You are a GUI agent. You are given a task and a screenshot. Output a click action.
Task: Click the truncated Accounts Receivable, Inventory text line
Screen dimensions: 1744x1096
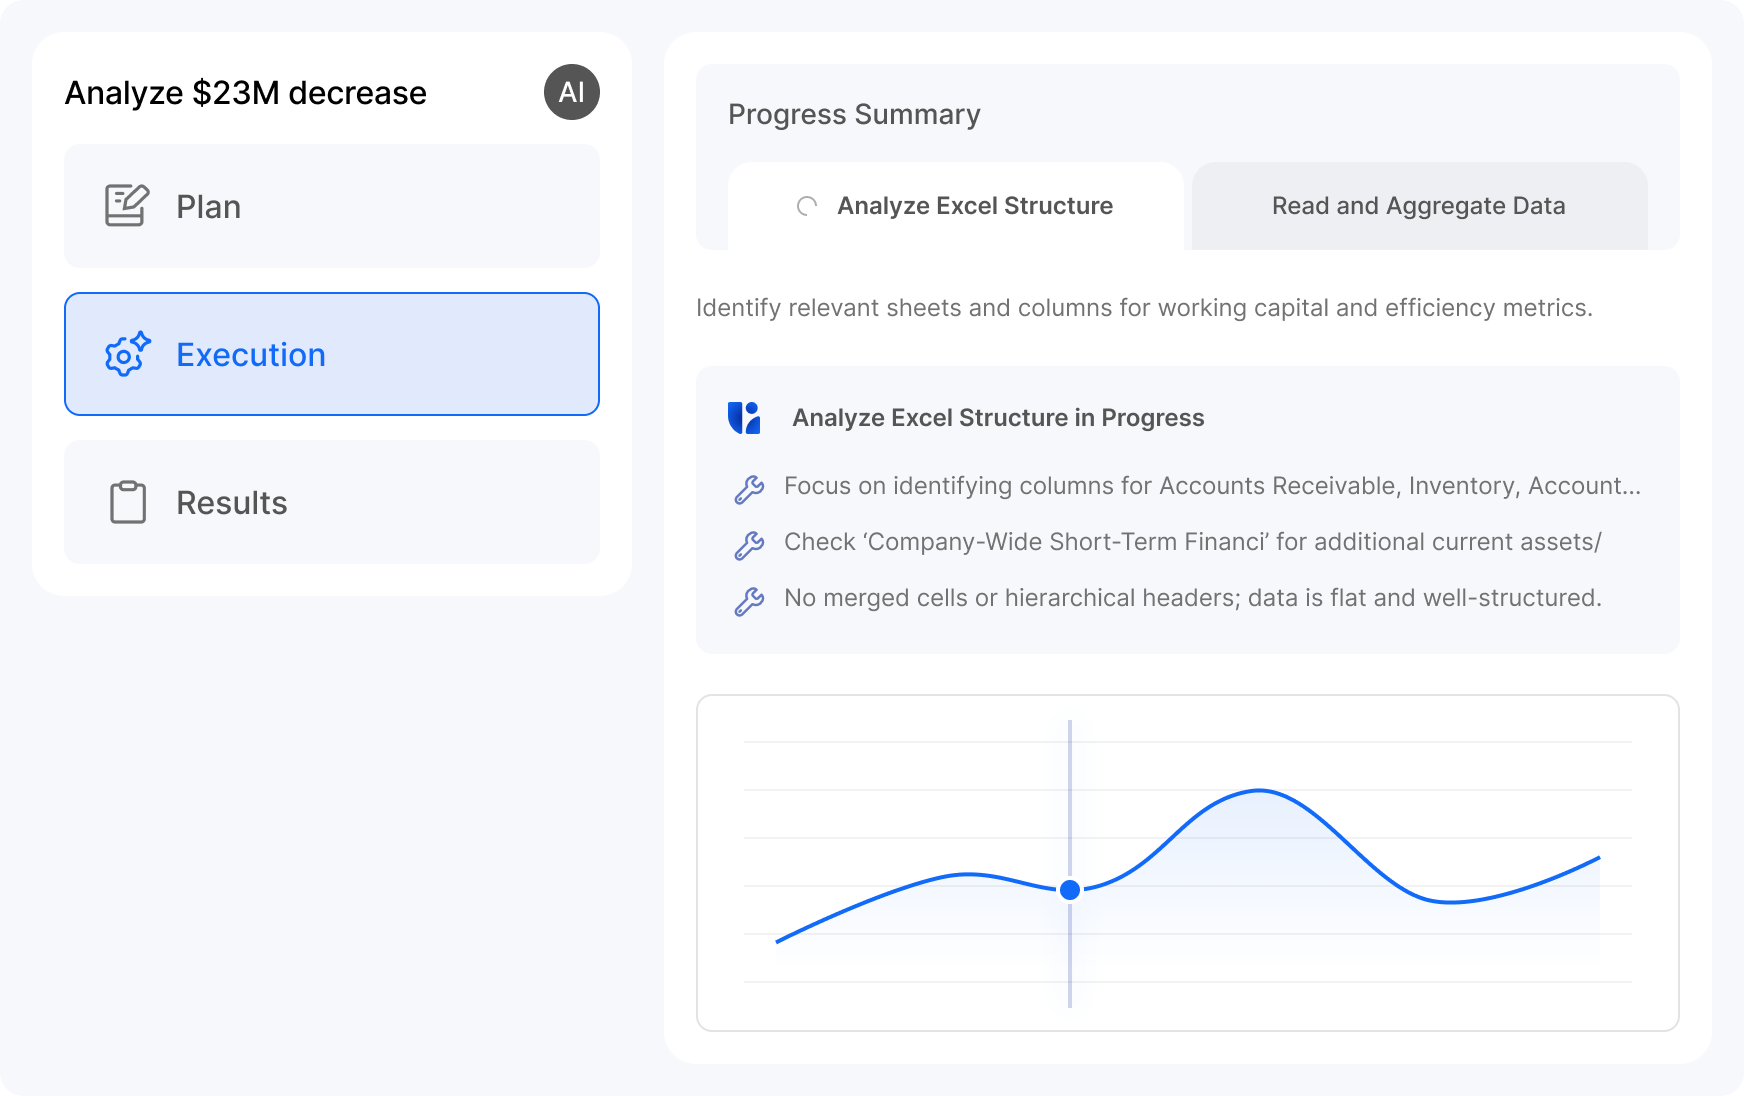coord(1212,486)
